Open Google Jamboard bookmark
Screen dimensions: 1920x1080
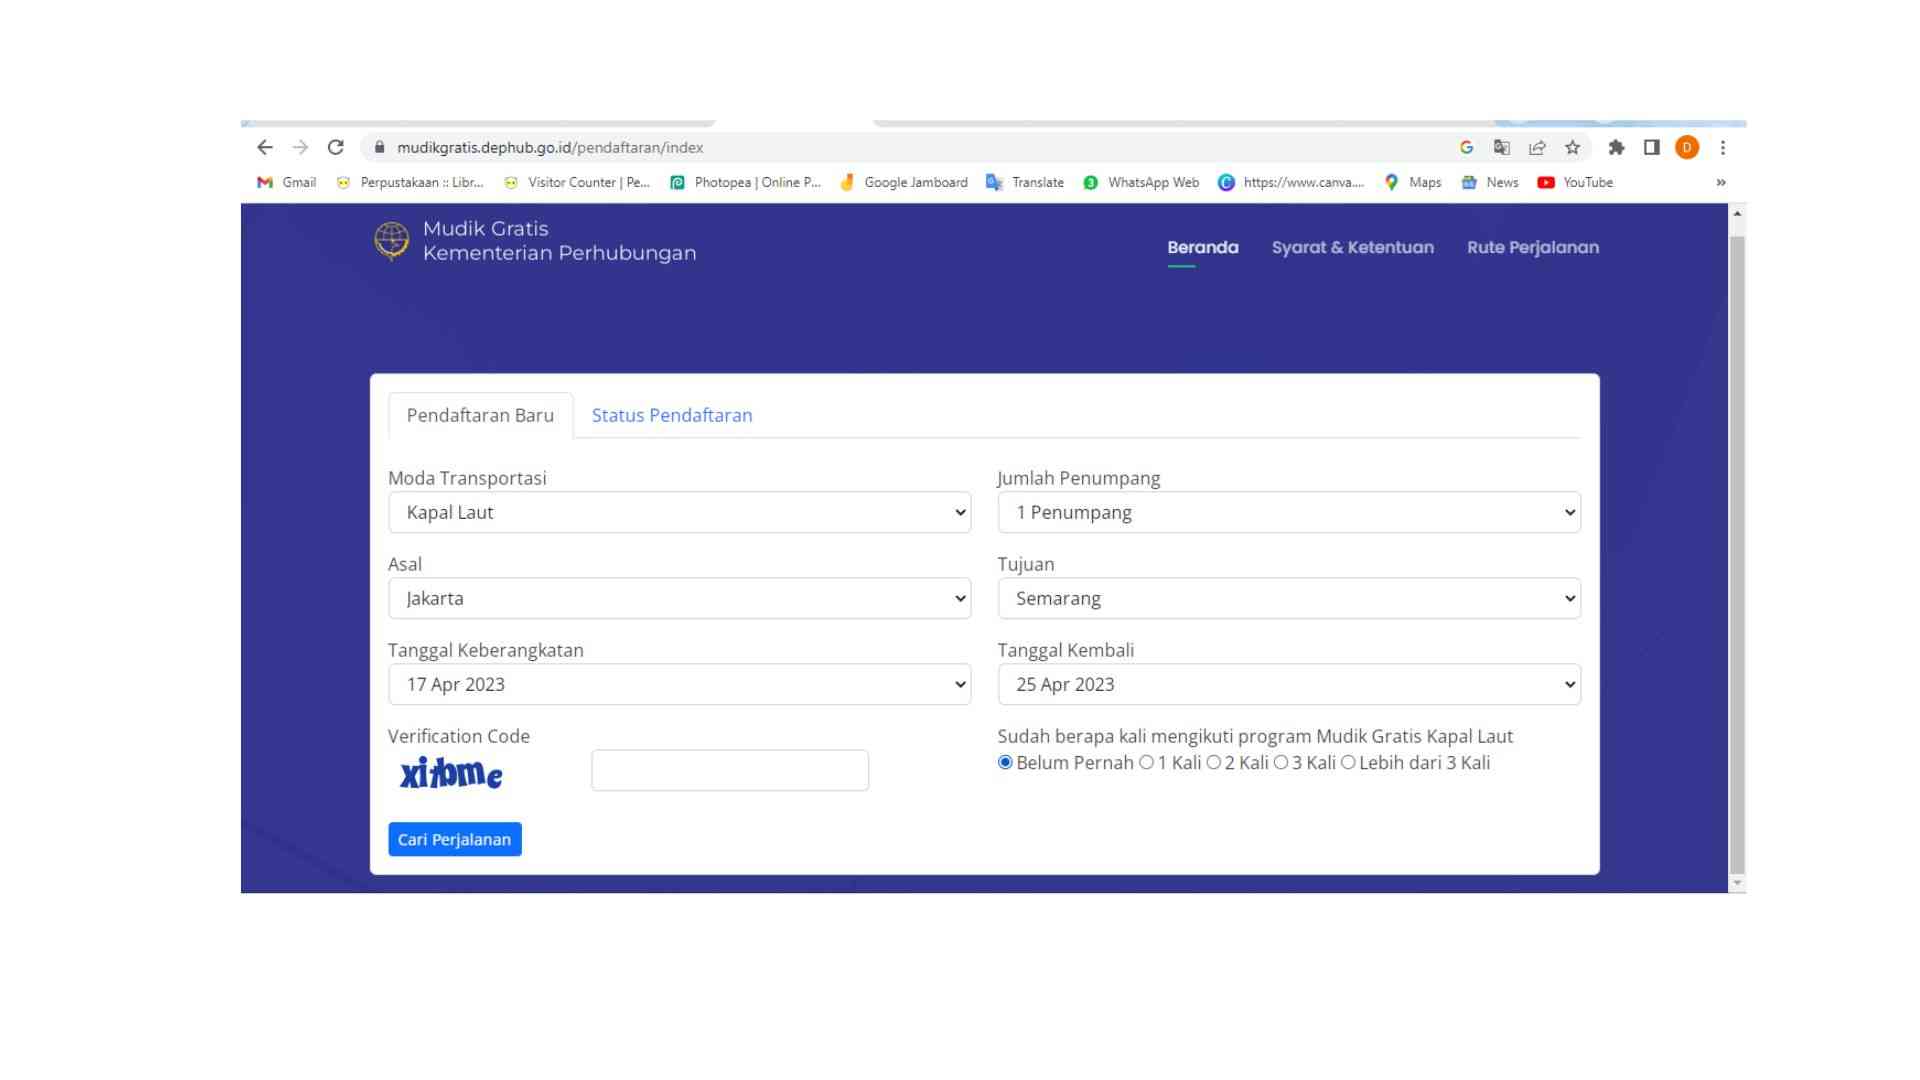[904, 182]
